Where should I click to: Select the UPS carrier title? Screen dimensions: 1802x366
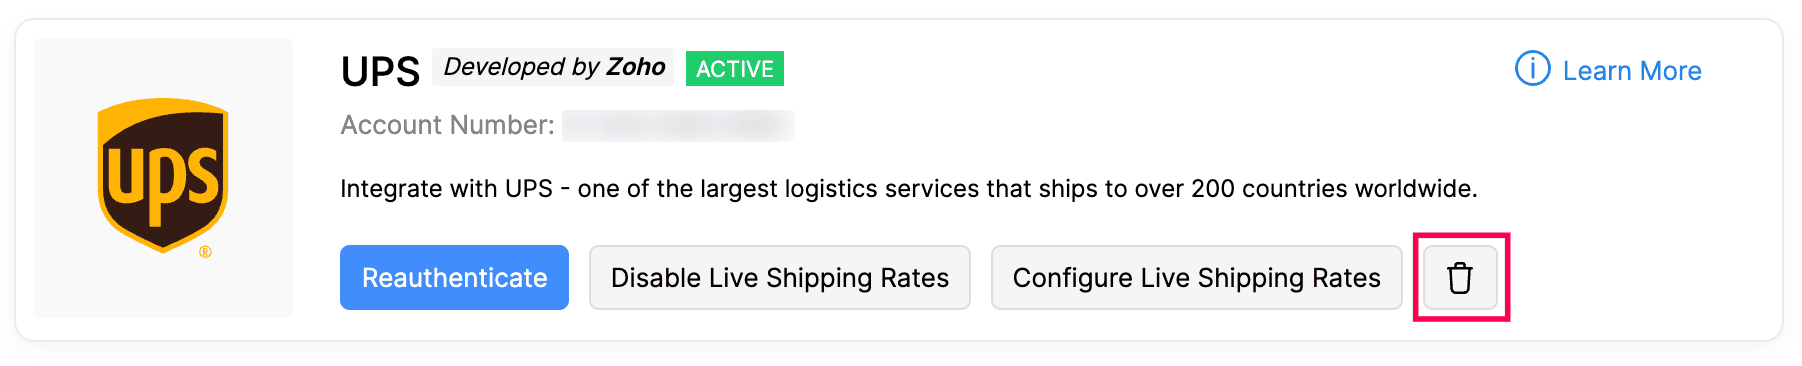coord(380,71)
